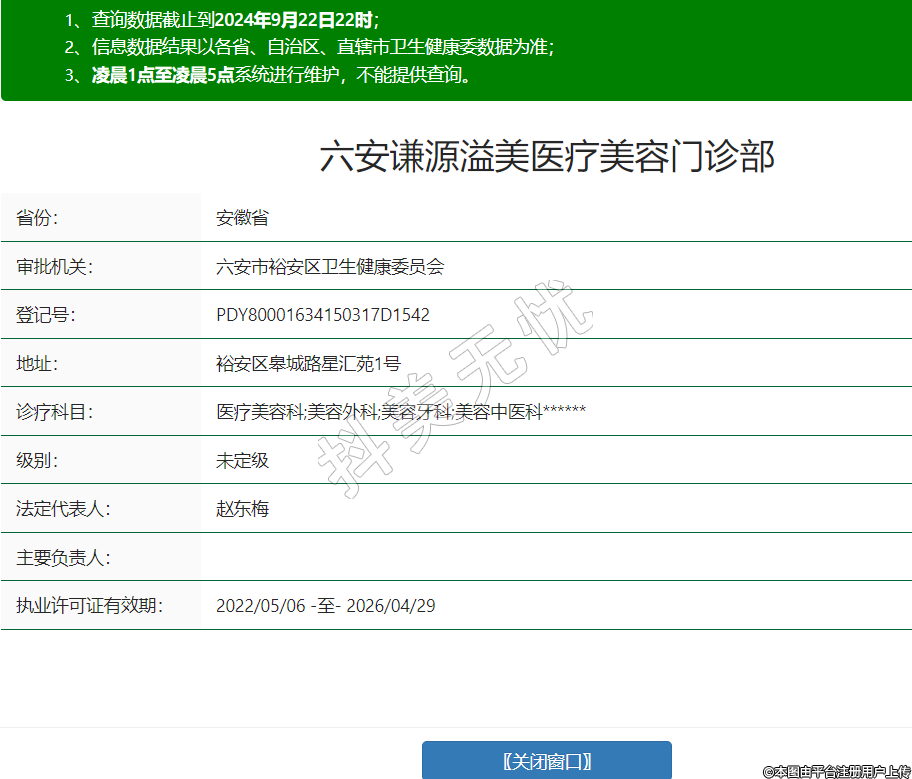
Task: Click the 省份 row label
Action: 38,218
